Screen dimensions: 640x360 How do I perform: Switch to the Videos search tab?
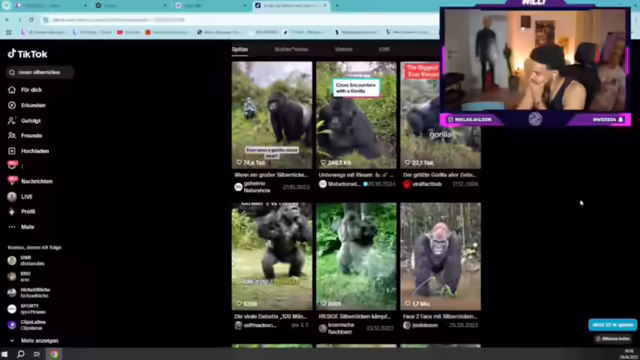point(343,49)
